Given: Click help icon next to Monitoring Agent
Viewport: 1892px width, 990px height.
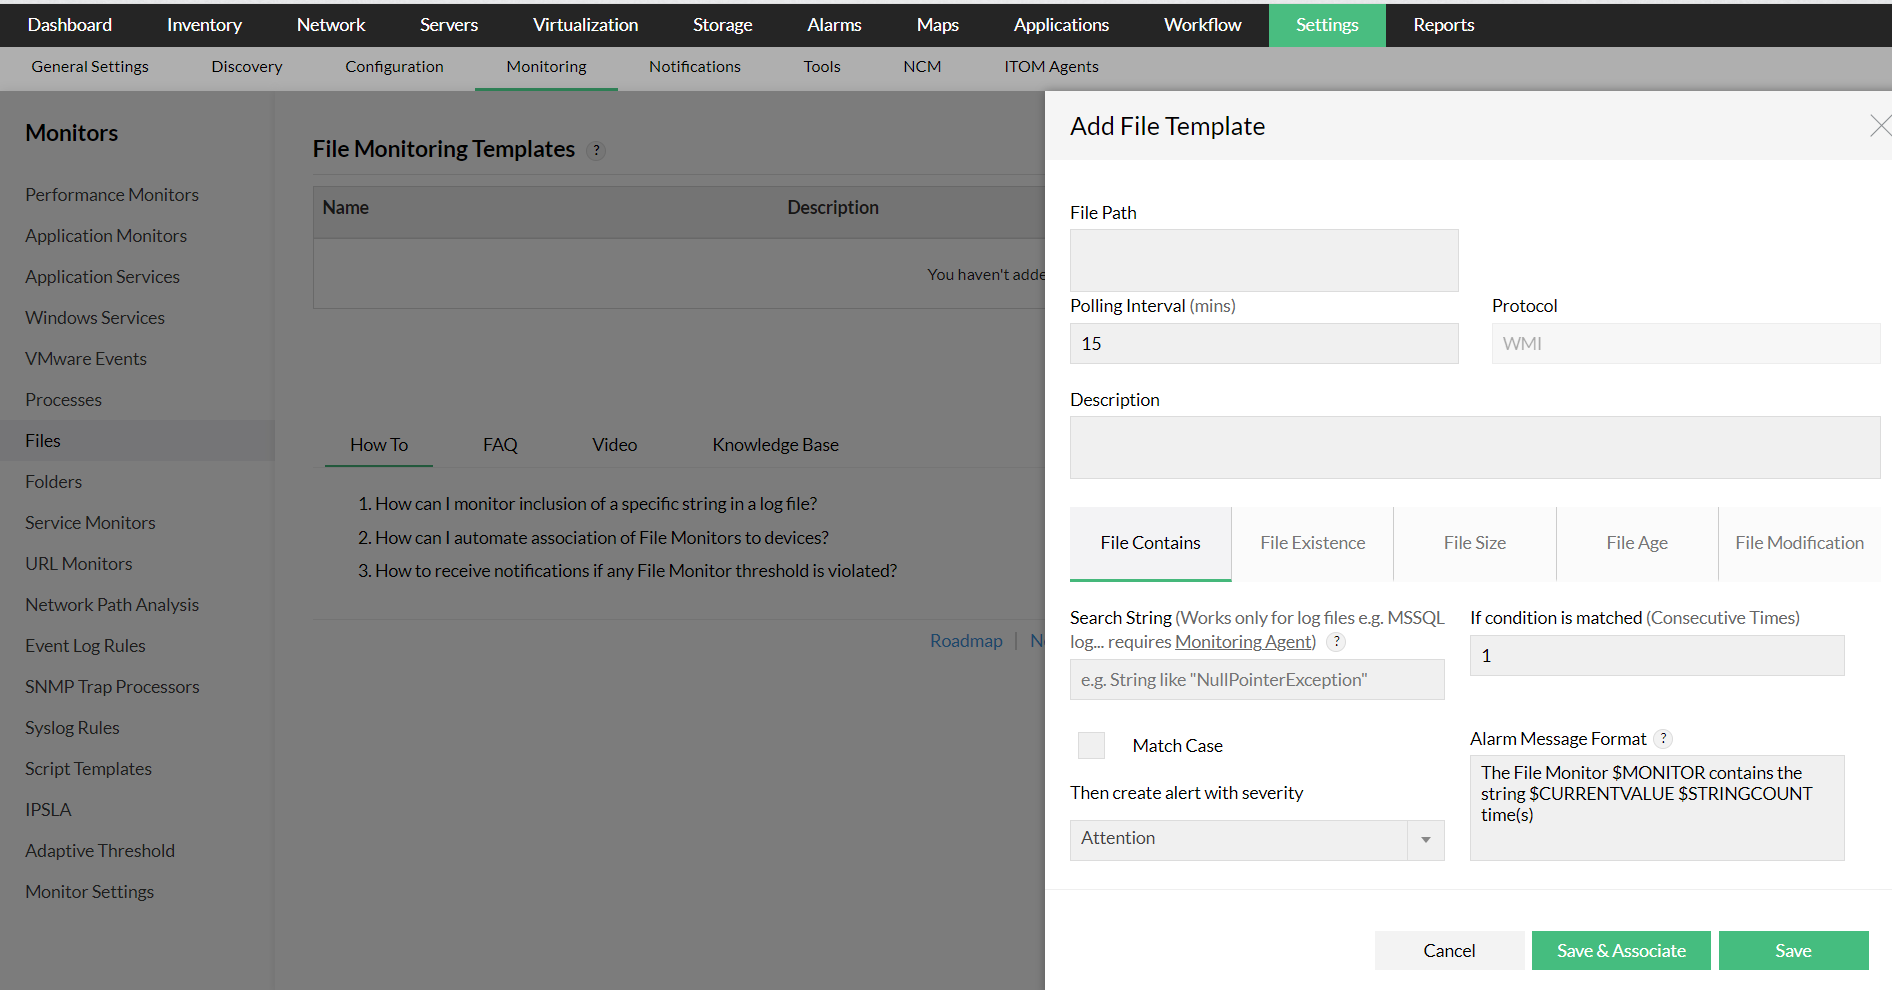Looking at the screenshot, I should (x=1336, y=642).
